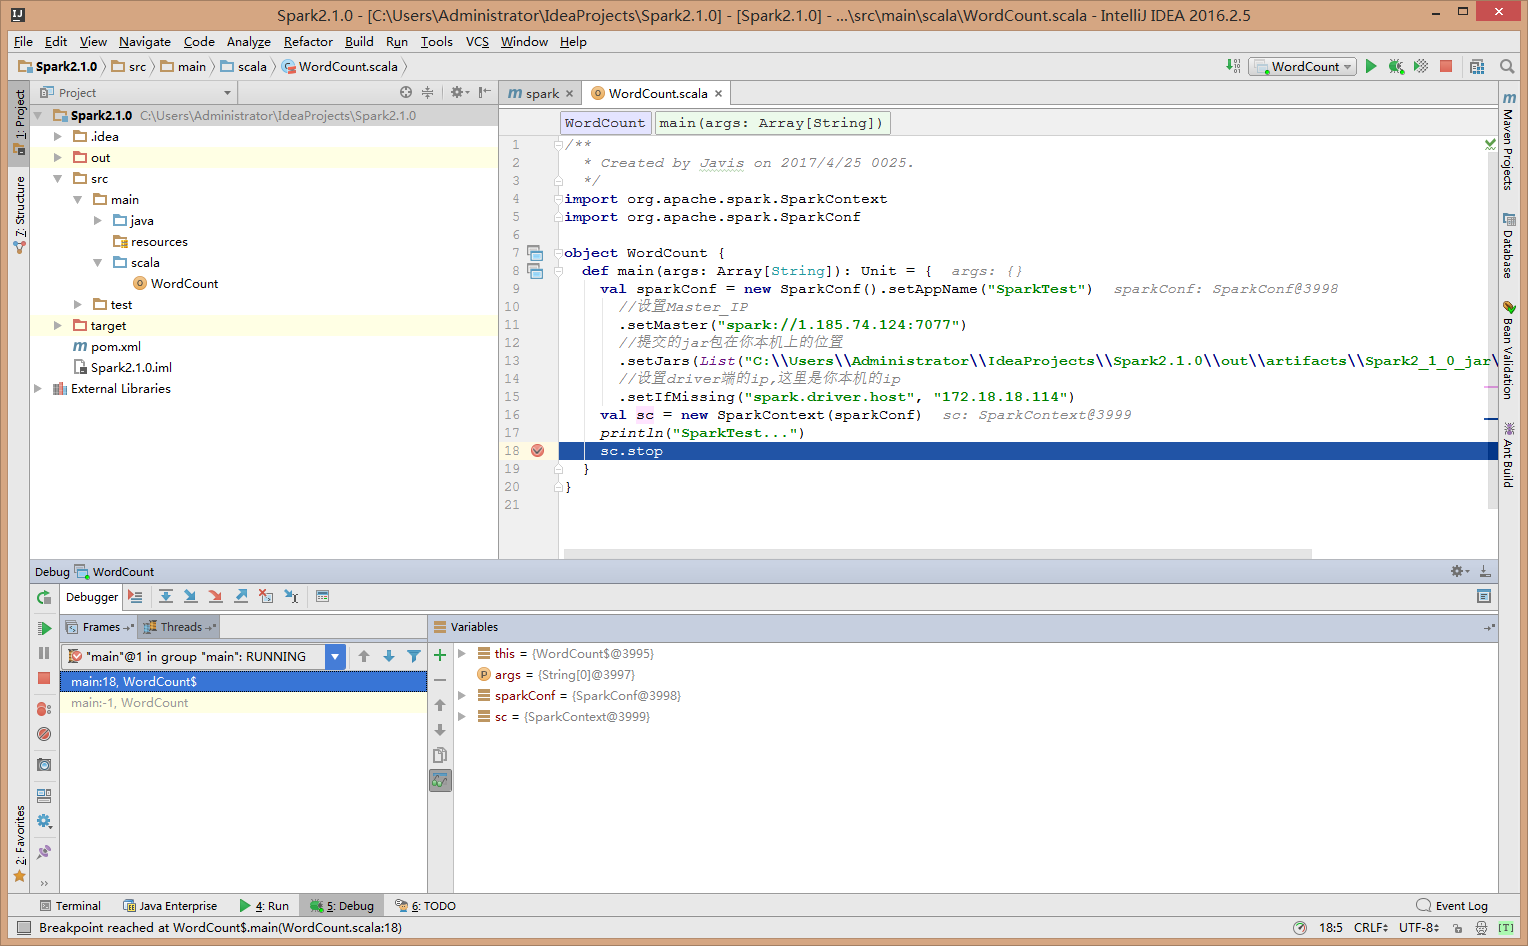Expand the sparkConf variable
Image resolution: width=1528 pixels, height=946 pixels.
coord(462,695)
